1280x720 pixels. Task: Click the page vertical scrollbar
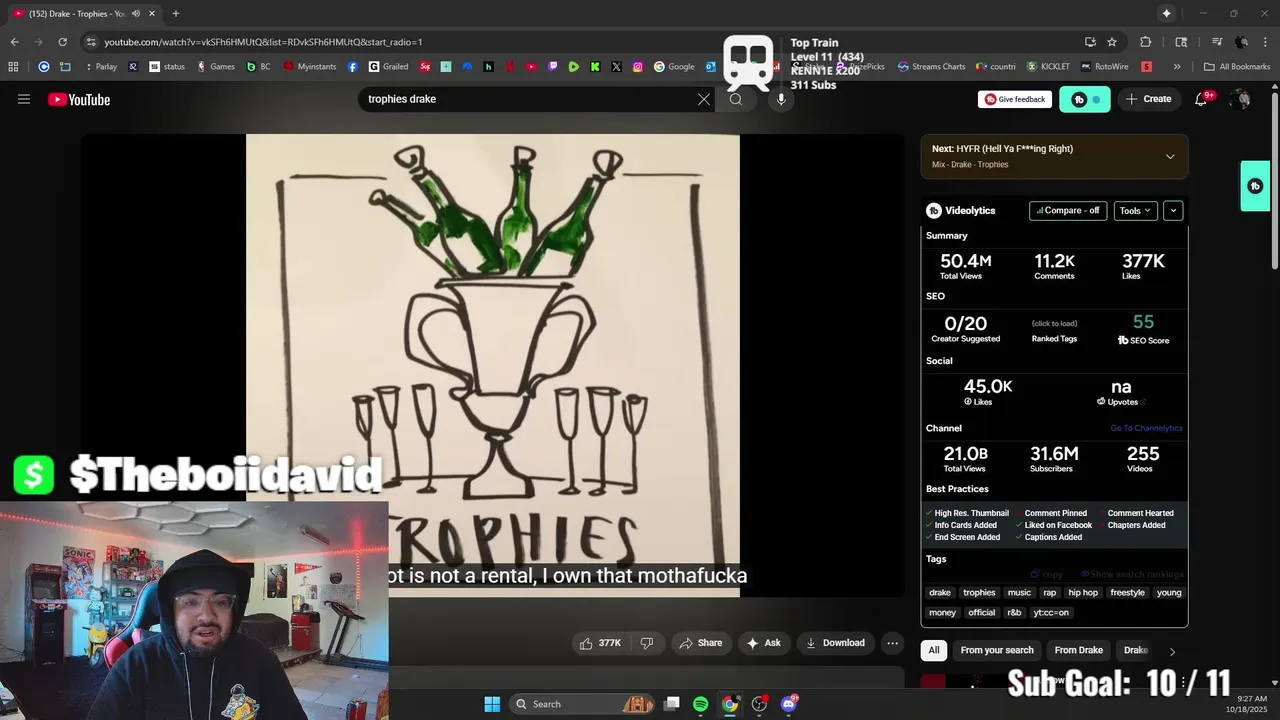point(1274,180)
